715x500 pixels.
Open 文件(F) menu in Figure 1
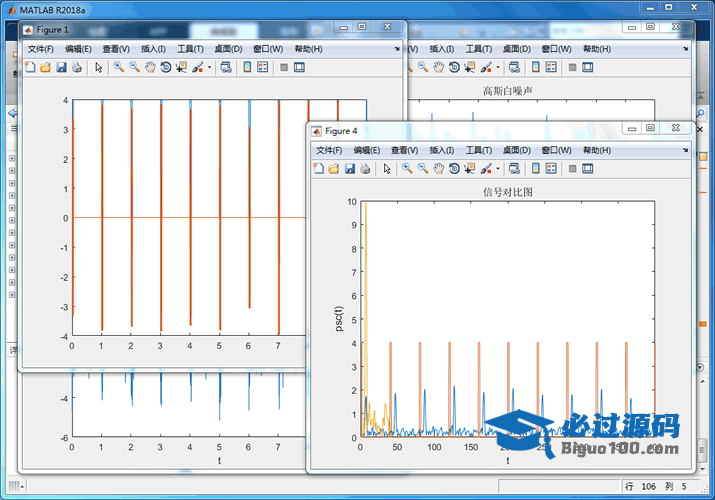click(40, 48)
